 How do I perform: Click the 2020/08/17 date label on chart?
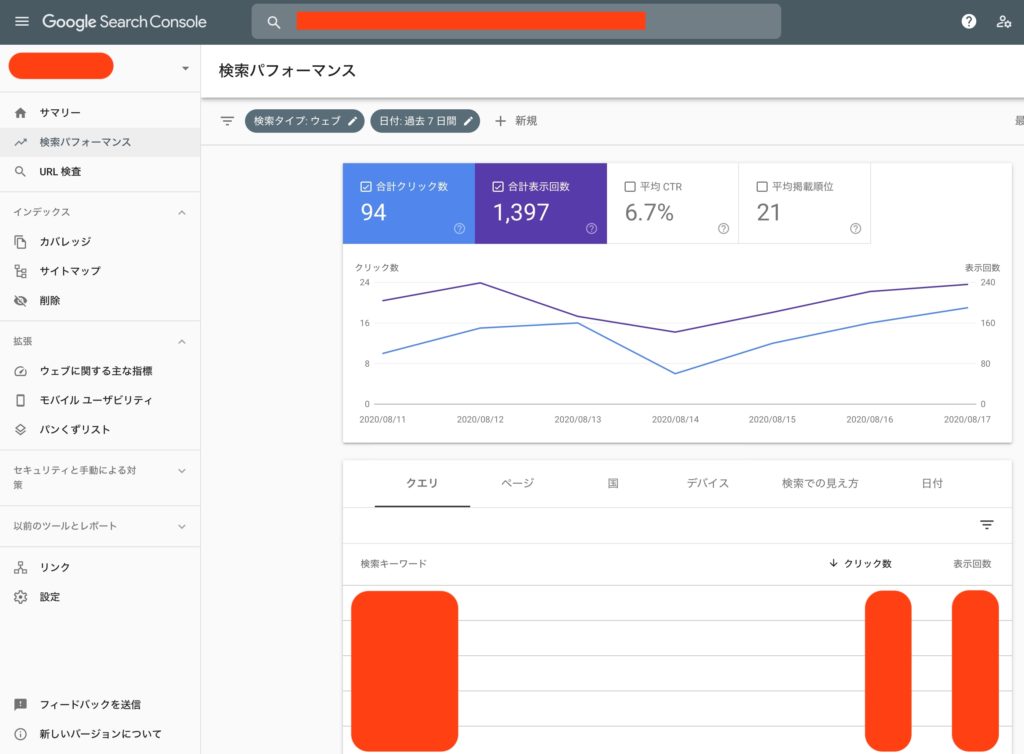coord(967,419)
